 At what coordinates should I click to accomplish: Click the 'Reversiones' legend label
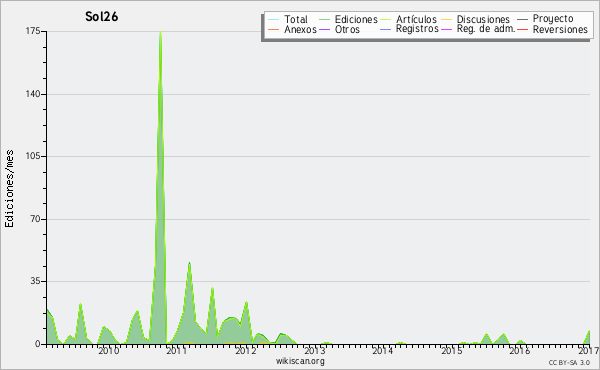click(560, 29)
